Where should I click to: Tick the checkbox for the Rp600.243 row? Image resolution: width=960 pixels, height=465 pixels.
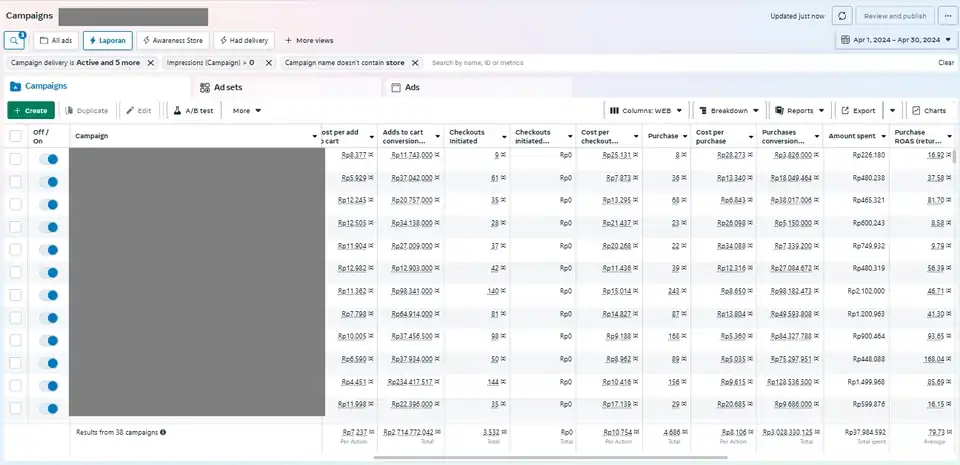15,227
